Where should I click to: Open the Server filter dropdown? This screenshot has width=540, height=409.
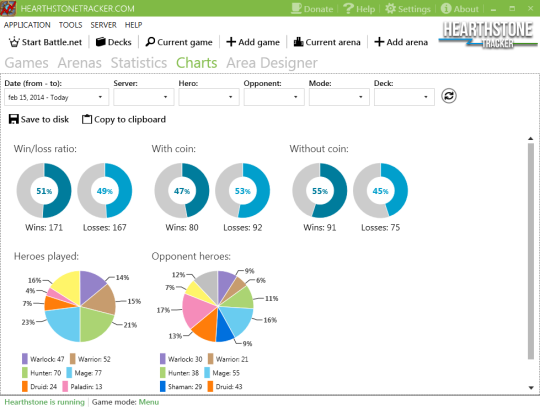[x=144, y=97]
